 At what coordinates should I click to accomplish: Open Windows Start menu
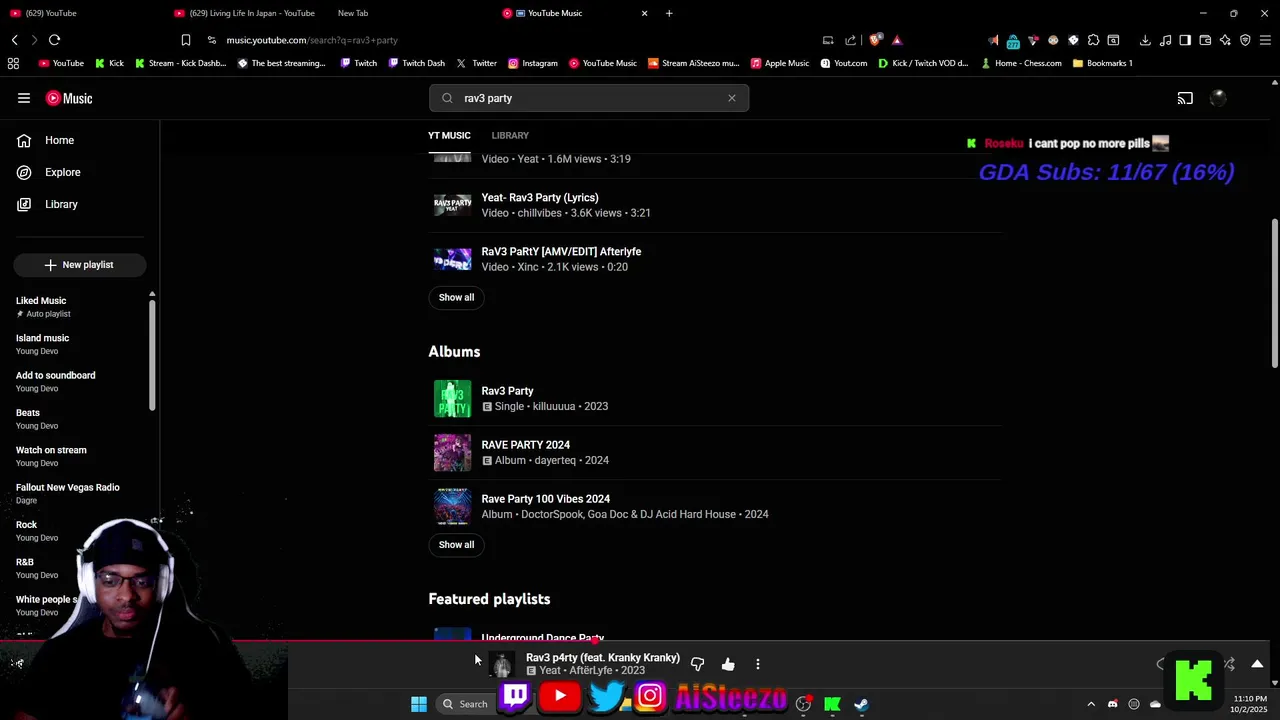pos(419,704)
